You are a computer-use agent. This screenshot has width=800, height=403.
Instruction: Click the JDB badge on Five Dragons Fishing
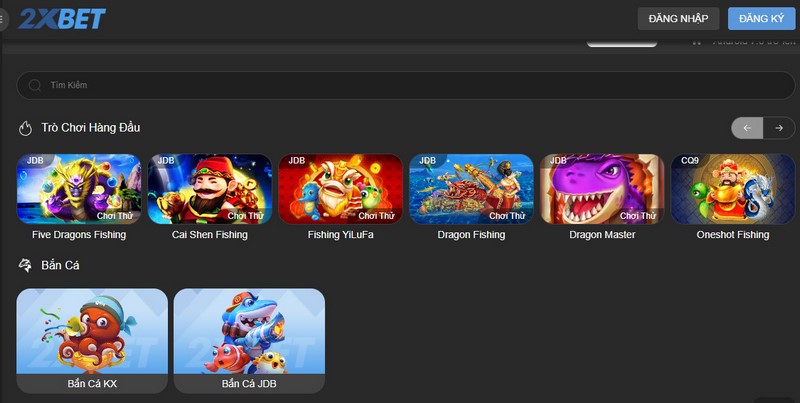(35, 161)
